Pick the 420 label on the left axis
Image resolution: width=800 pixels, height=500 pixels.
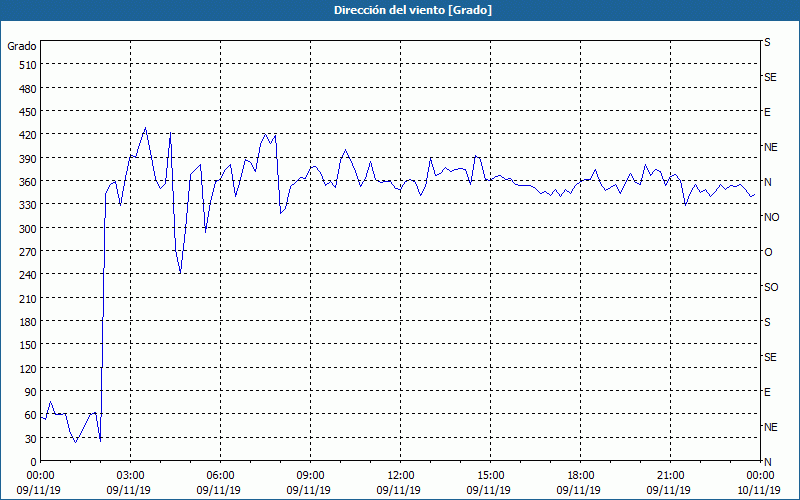coord(28,136)
